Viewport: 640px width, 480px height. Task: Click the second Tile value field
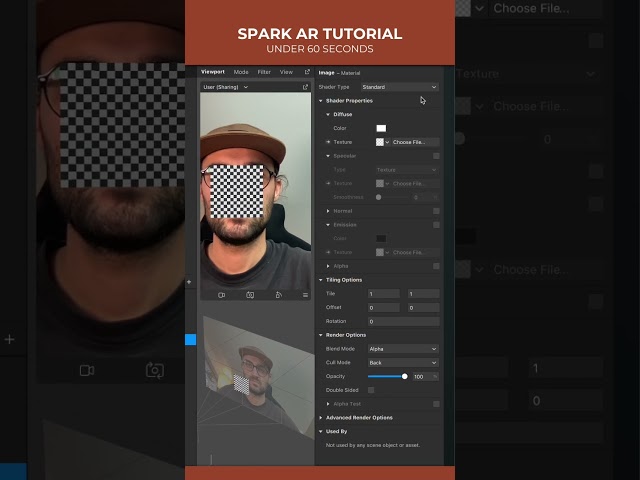(424, 294)
